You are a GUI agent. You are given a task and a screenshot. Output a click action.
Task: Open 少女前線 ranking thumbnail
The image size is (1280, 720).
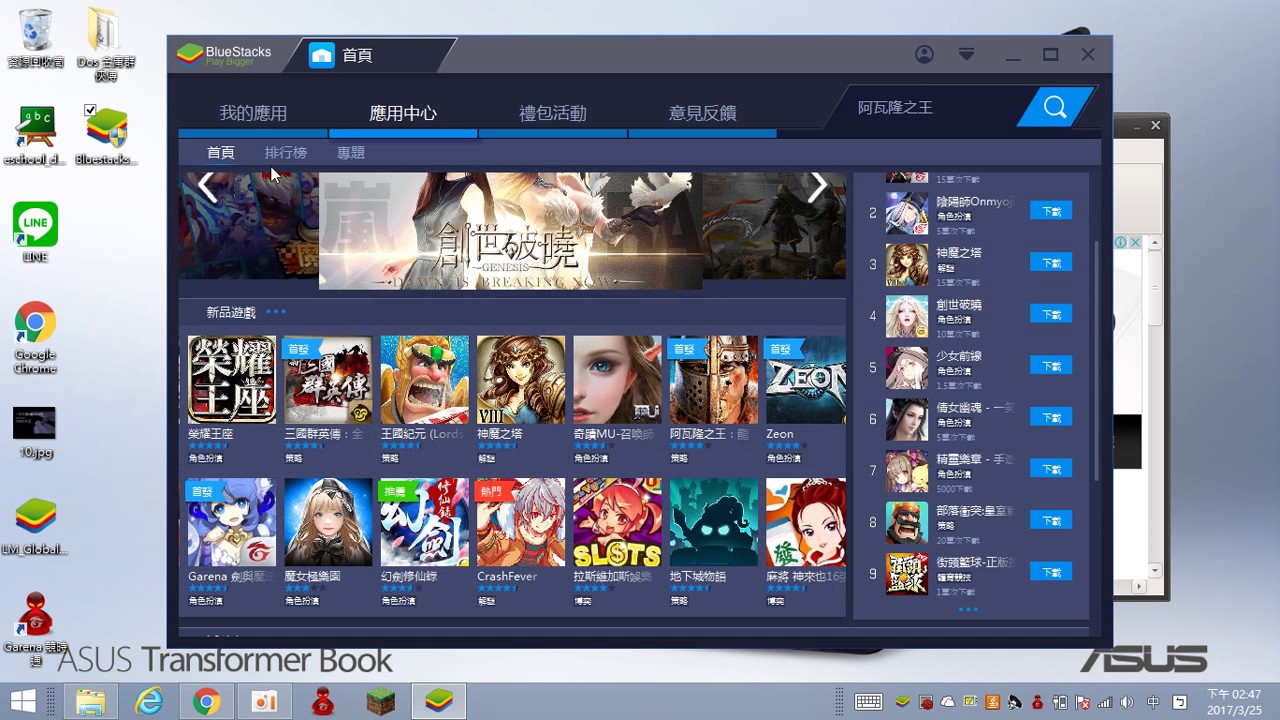[907, 368]
